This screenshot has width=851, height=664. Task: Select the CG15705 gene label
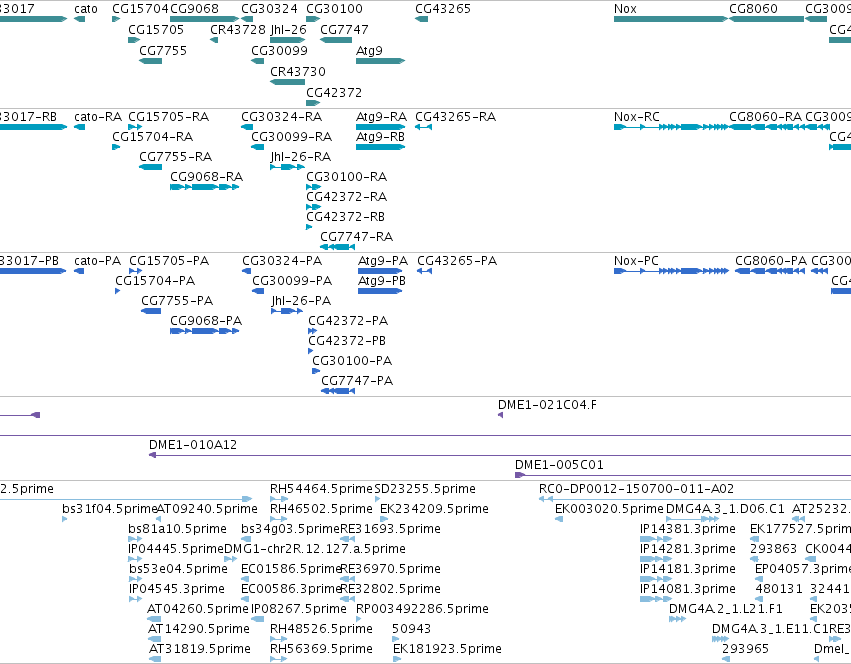pos(156,30)
